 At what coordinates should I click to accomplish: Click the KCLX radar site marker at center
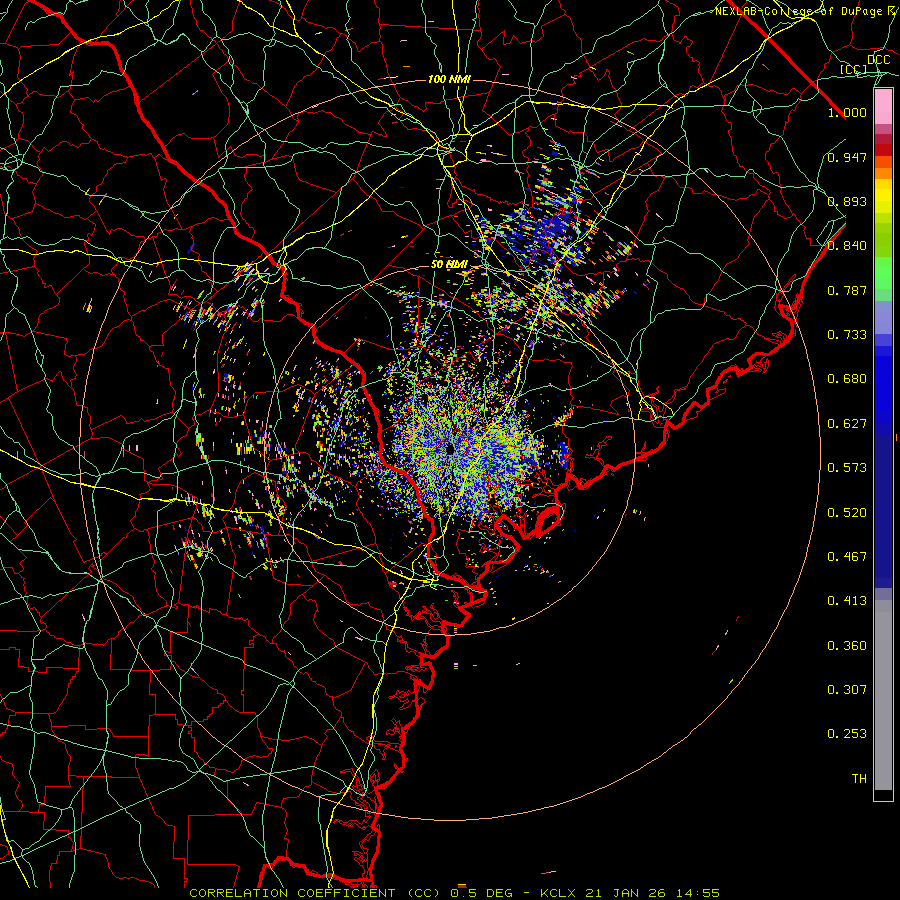450,449
